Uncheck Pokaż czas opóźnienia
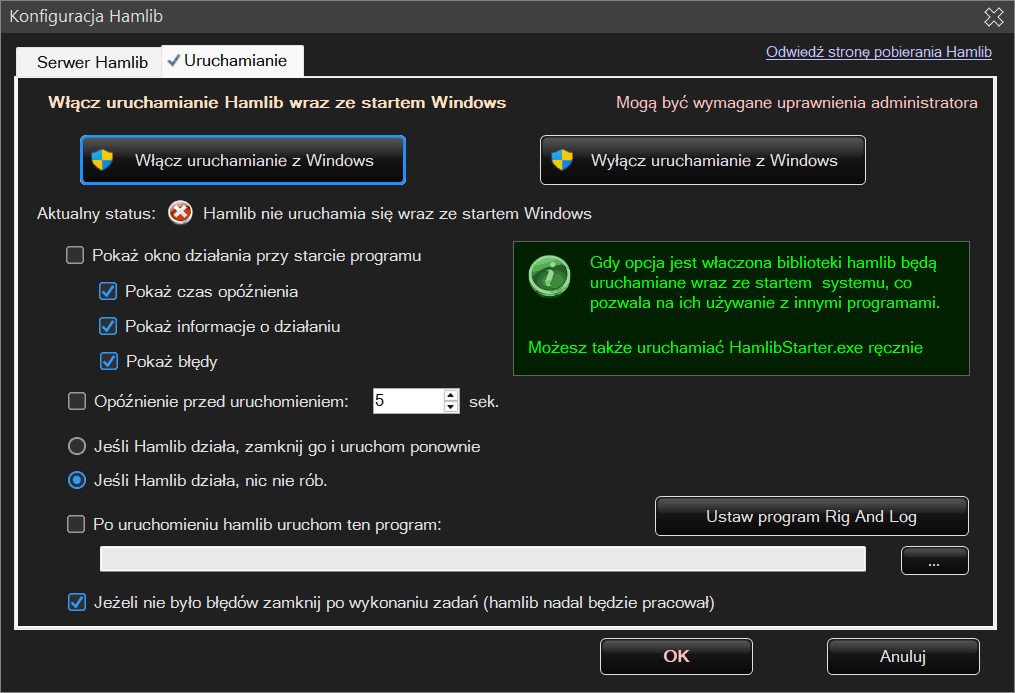Viewport: 1015px width, 693px height. (x=108, y=292)
